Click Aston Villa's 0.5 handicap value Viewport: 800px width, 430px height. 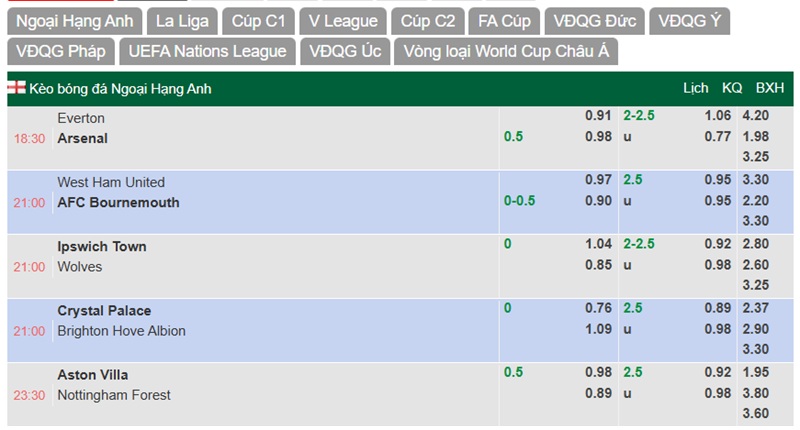pos(513,372)
